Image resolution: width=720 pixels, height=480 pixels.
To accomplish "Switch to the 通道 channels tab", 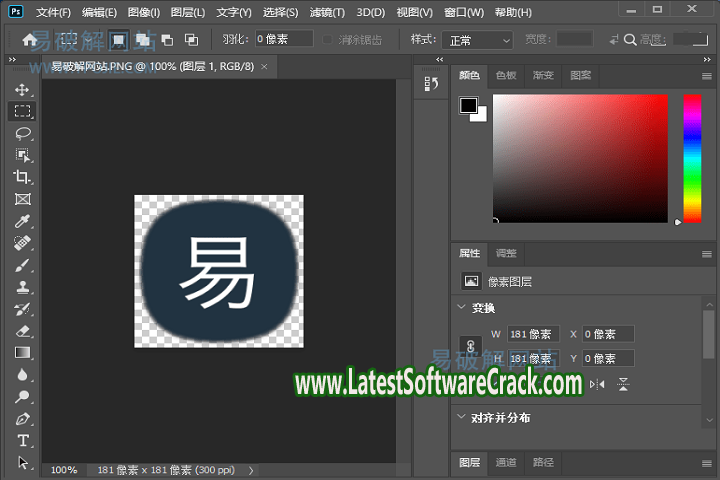I will (x=507, y=462).
